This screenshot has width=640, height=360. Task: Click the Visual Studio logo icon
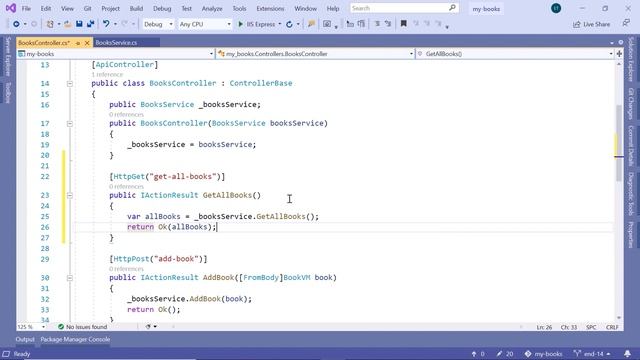click(11, 8)
